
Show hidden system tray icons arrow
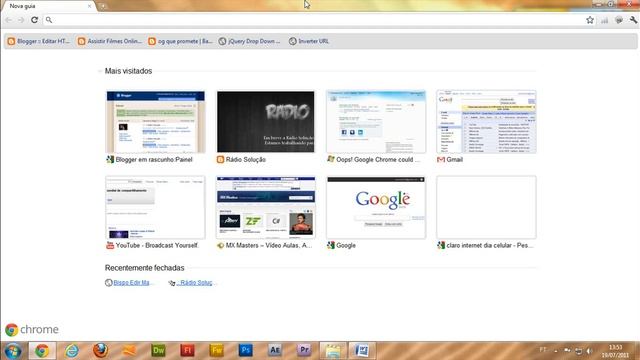pyautogui.click(x=556, y=351)
